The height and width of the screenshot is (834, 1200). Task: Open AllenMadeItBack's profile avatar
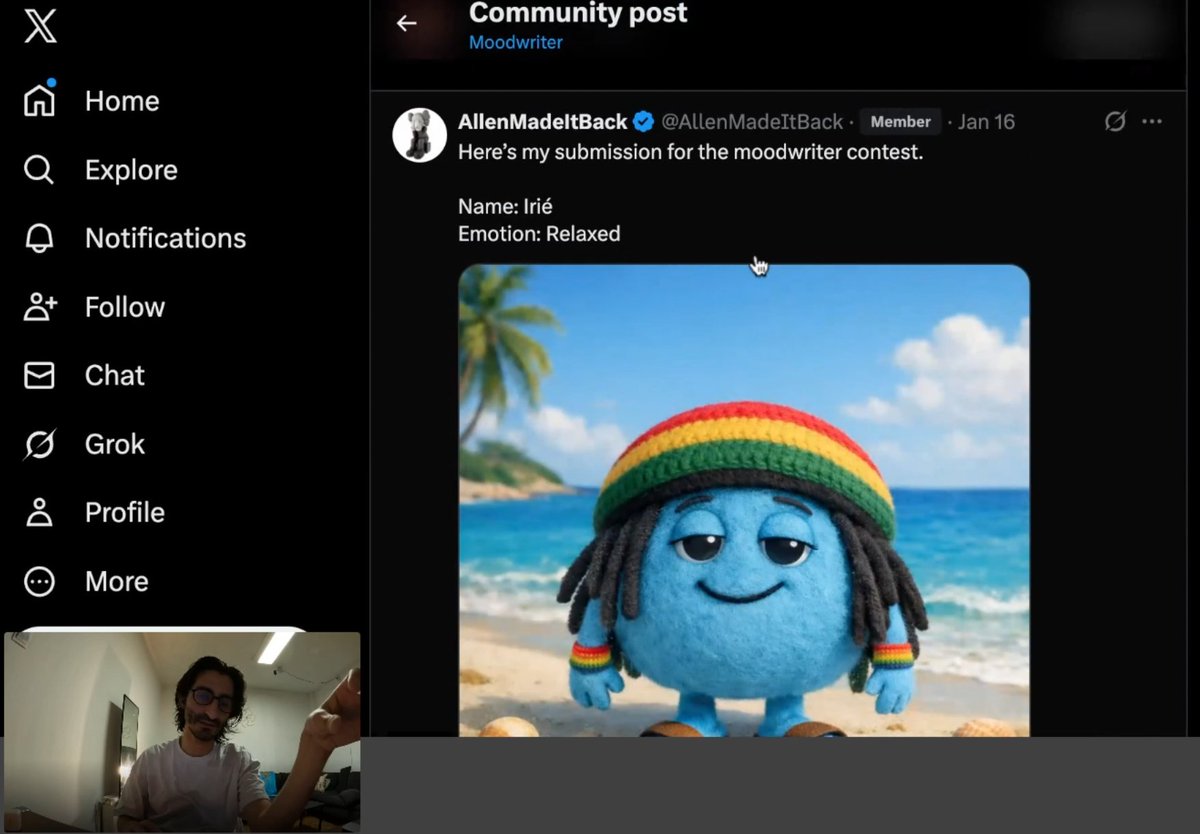pos(419,135)
